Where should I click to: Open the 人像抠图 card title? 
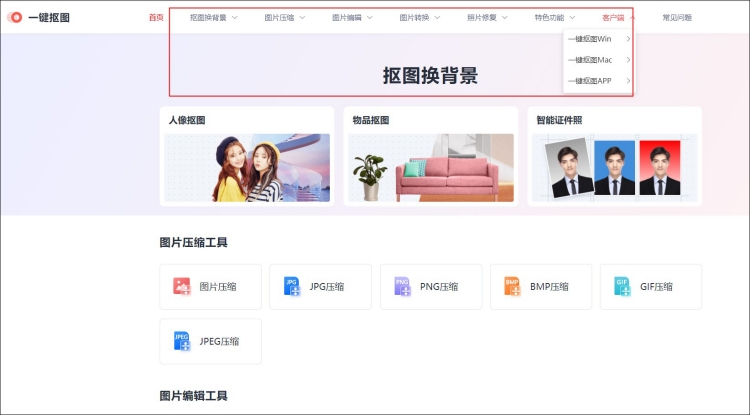(x=187, y=120)
